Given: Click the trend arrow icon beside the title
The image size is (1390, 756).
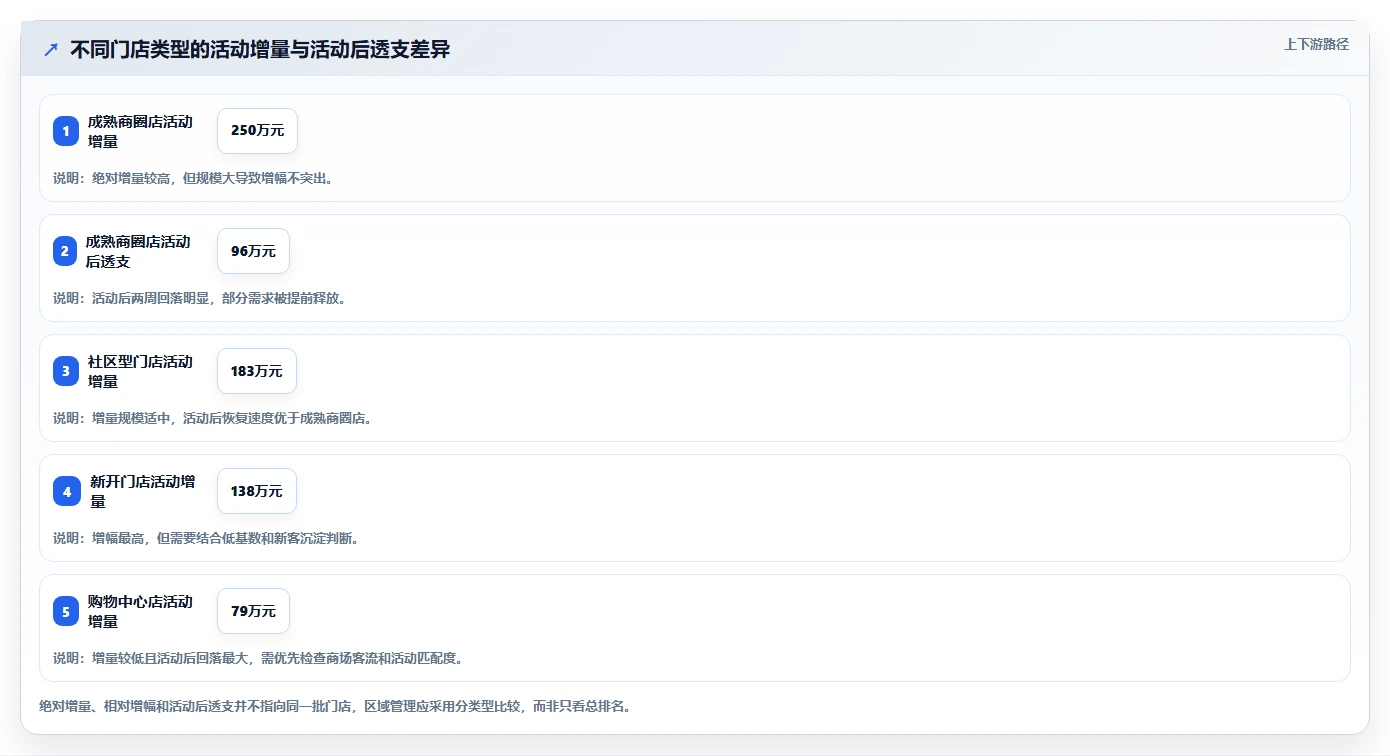Looking at the screenshot, I should pyautogui.click(x=51, y=49).
